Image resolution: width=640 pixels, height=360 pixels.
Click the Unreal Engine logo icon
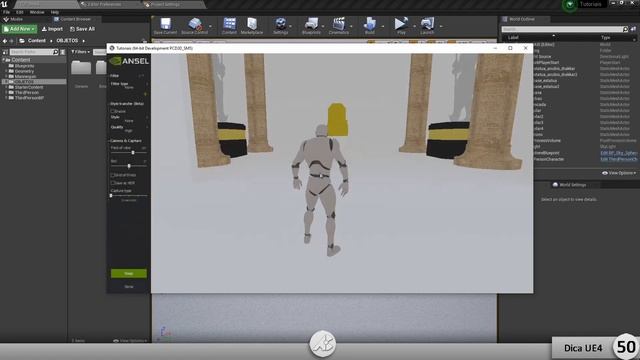pos(4,4)
